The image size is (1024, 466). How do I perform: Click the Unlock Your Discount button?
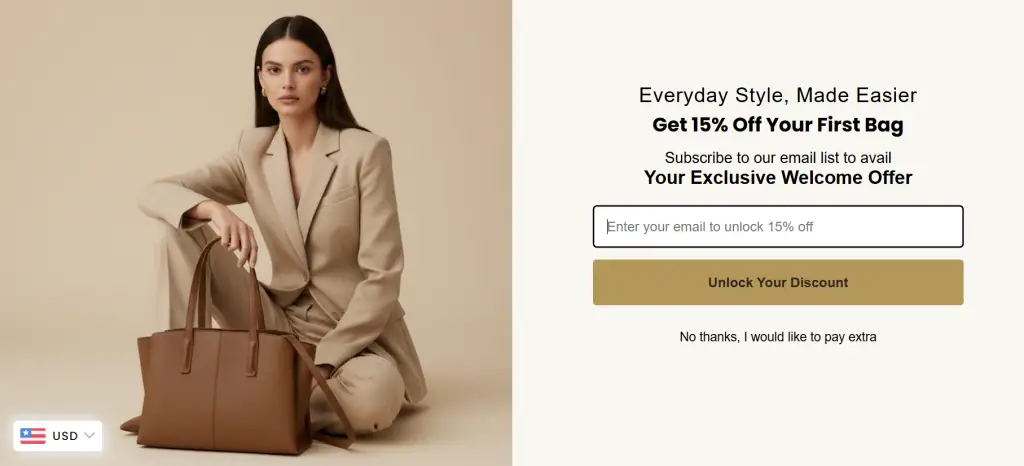(x=778, y=283)
